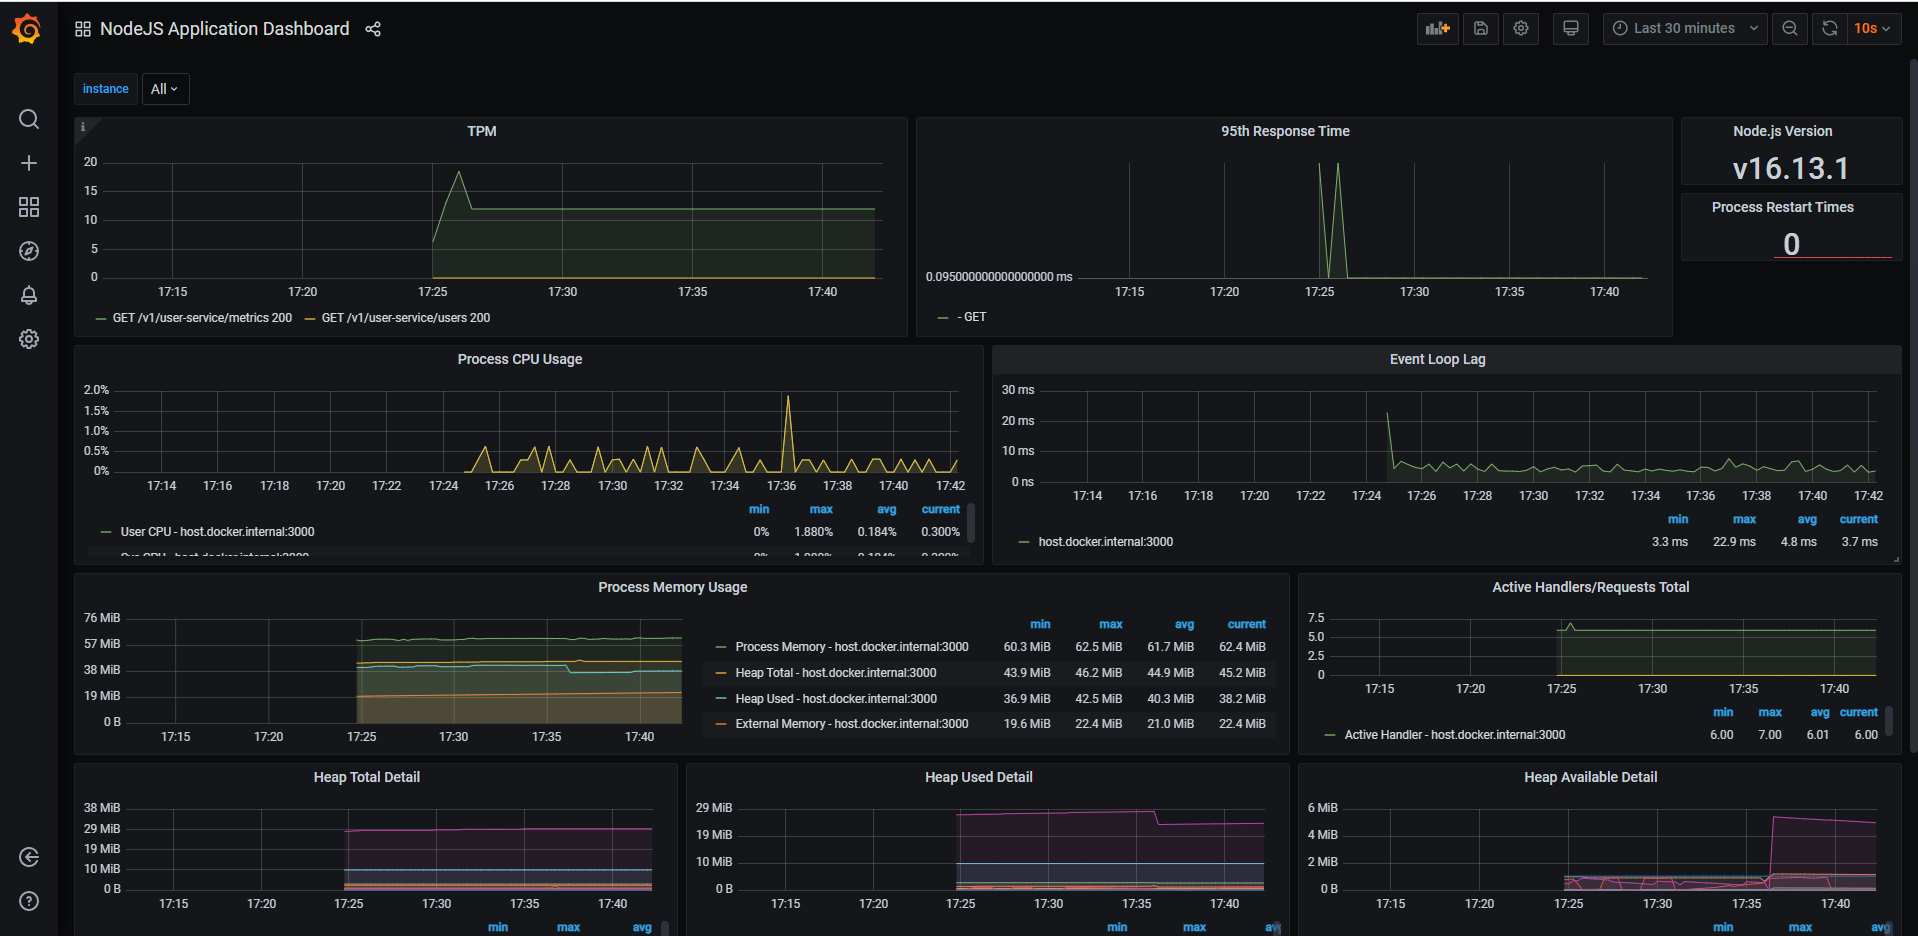Toggle Event Loop Lag host.docker.internal:3000 series
This screenshot has height=936, width=1918.
coord(1106,542)
